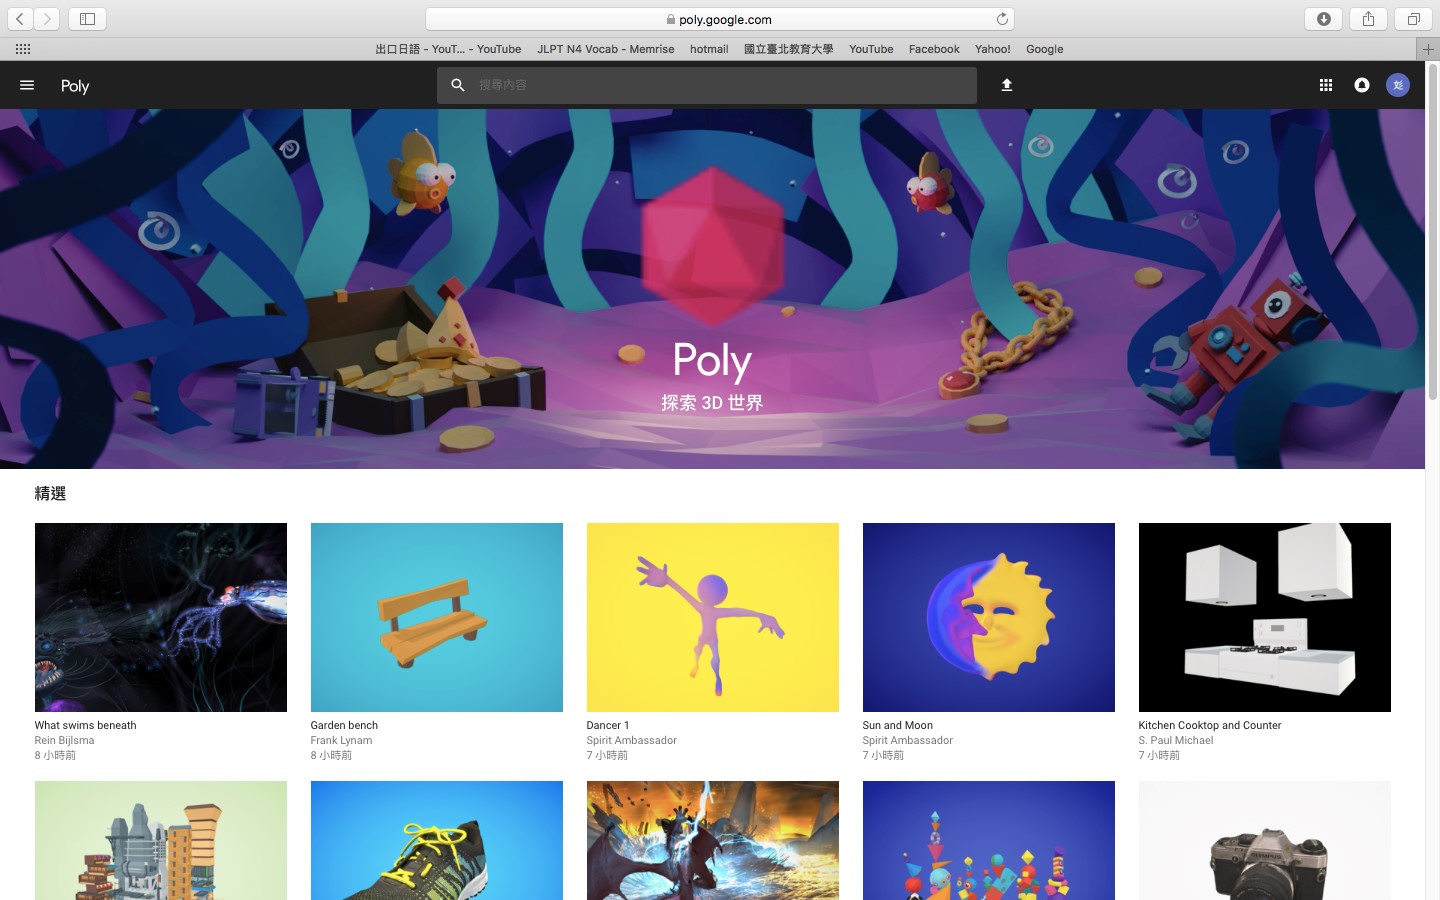This screenshot has width=1440, height=900.
Task: Open Spirit Ambassador under Sun and Moon
Action: [x=907, y=741]
